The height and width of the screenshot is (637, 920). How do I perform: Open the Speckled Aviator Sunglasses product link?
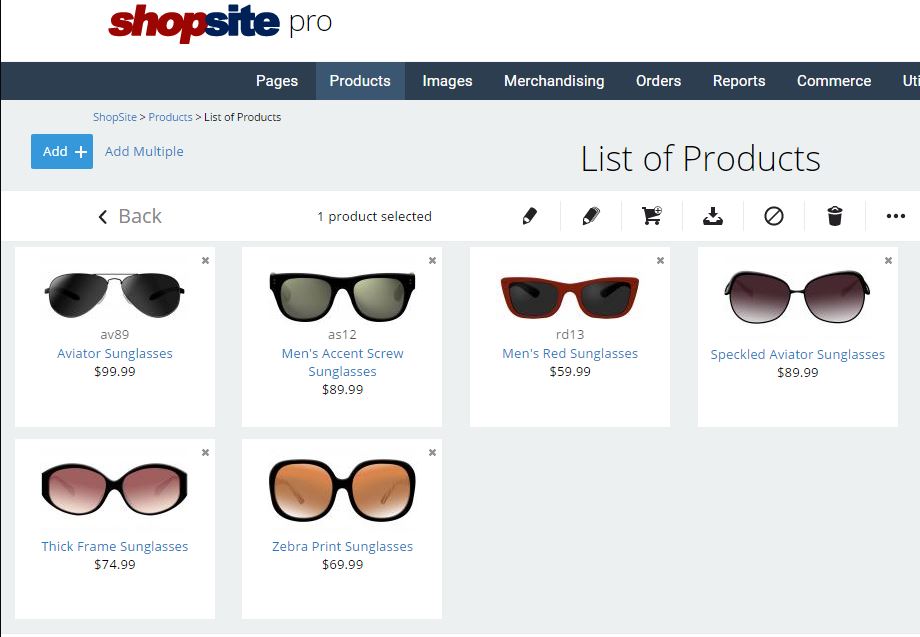[797, 354]
